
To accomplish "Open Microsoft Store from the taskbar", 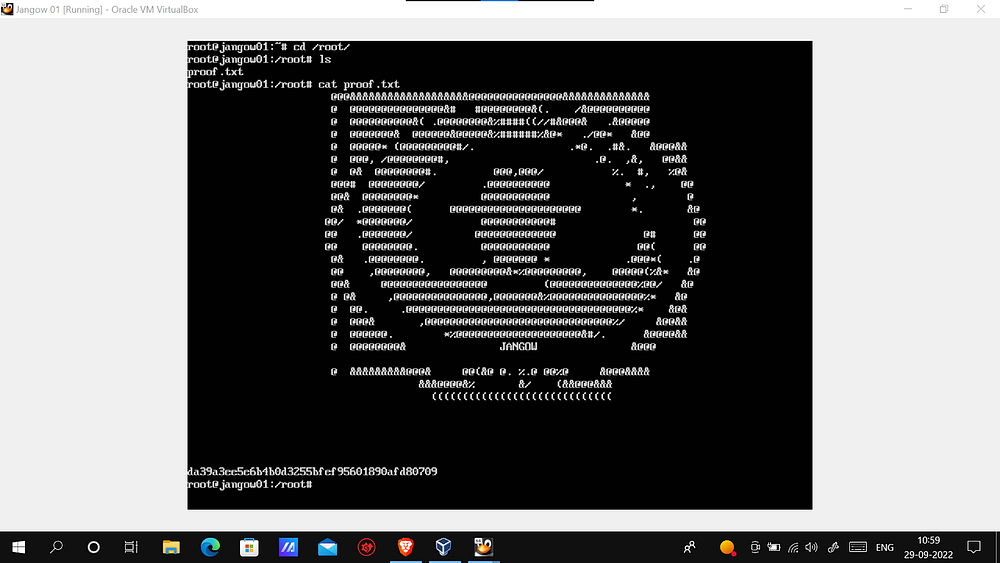I will (x=249, y=547).
